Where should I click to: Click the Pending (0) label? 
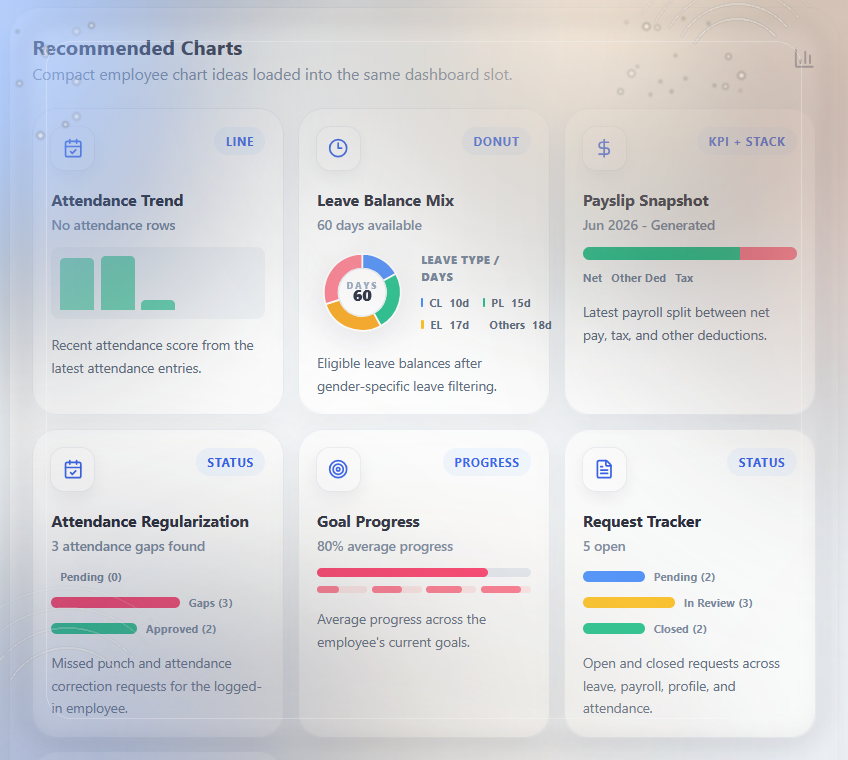[x=91, y=577]
